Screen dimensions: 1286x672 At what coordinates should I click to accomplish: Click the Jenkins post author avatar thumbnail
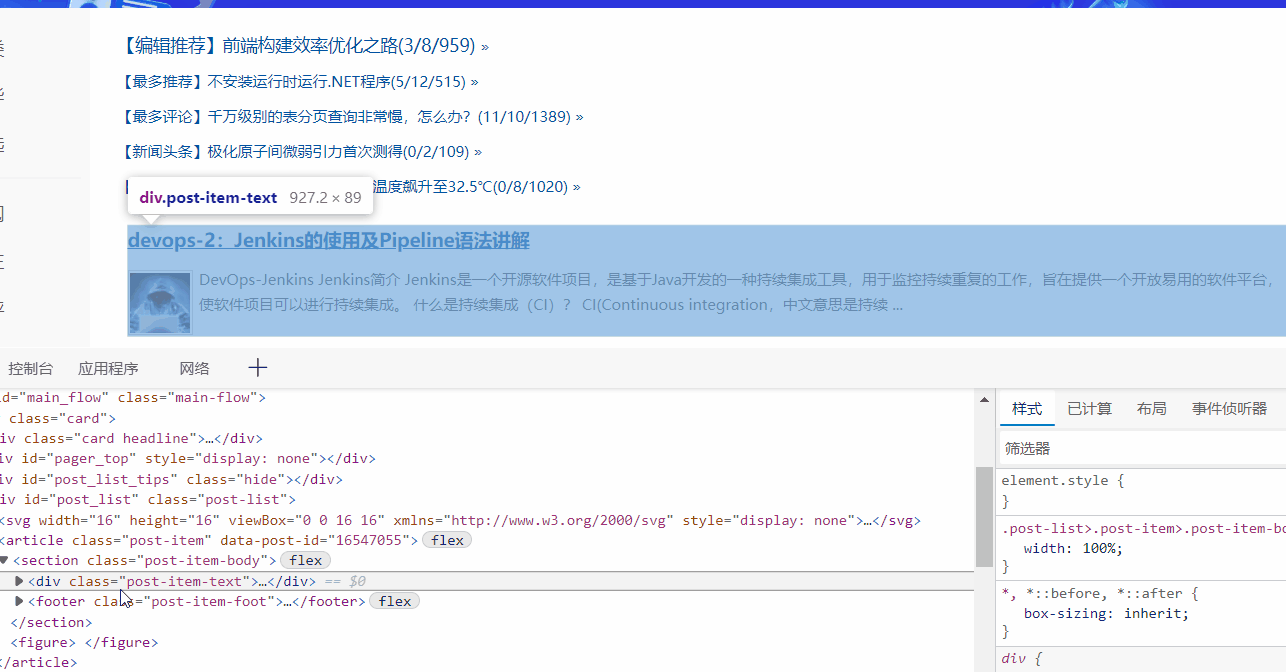coord(160,302)
